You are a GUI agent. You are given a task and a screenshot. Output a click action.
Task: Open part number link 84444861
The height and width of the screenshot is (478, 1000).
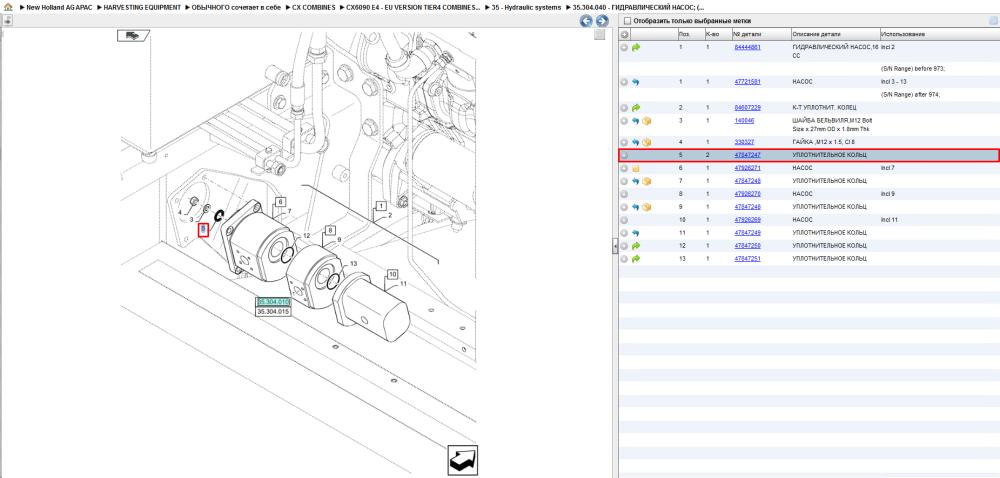point(747,48)
